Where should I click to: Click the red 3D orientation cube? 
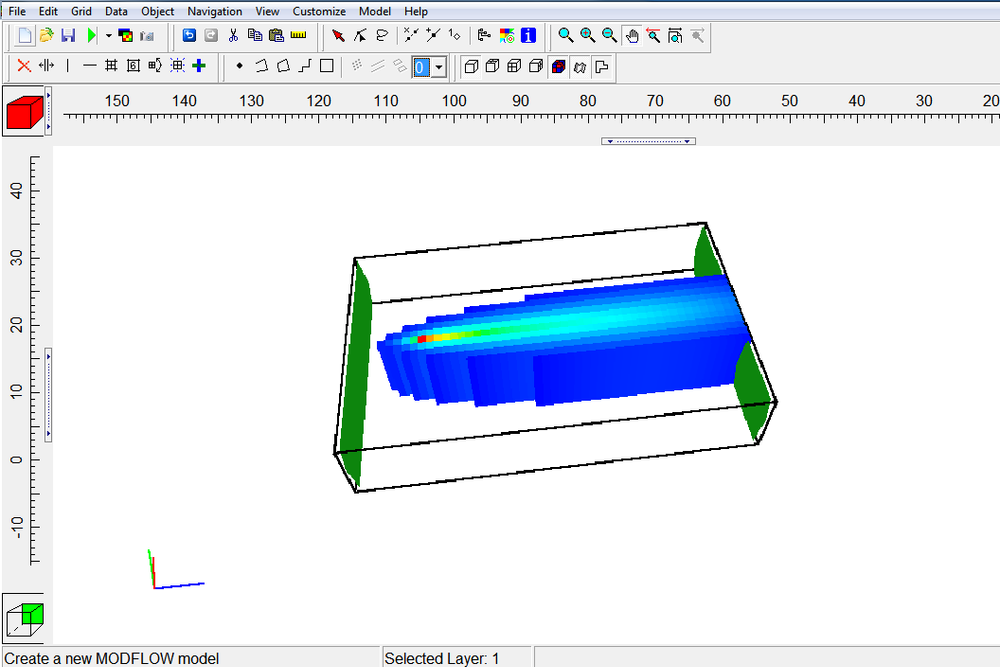pos(22,110)
